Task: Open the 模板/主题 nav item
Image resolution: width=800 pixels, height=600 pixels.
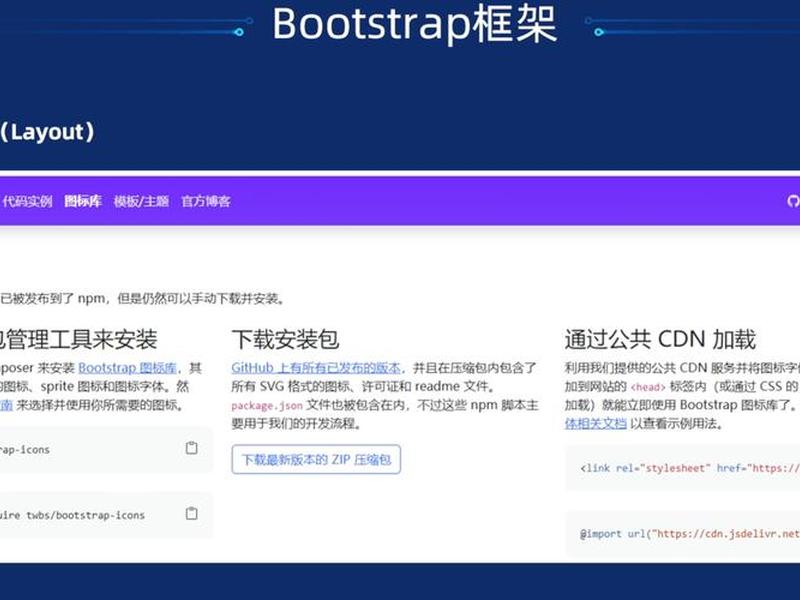Action: [141, 202]
